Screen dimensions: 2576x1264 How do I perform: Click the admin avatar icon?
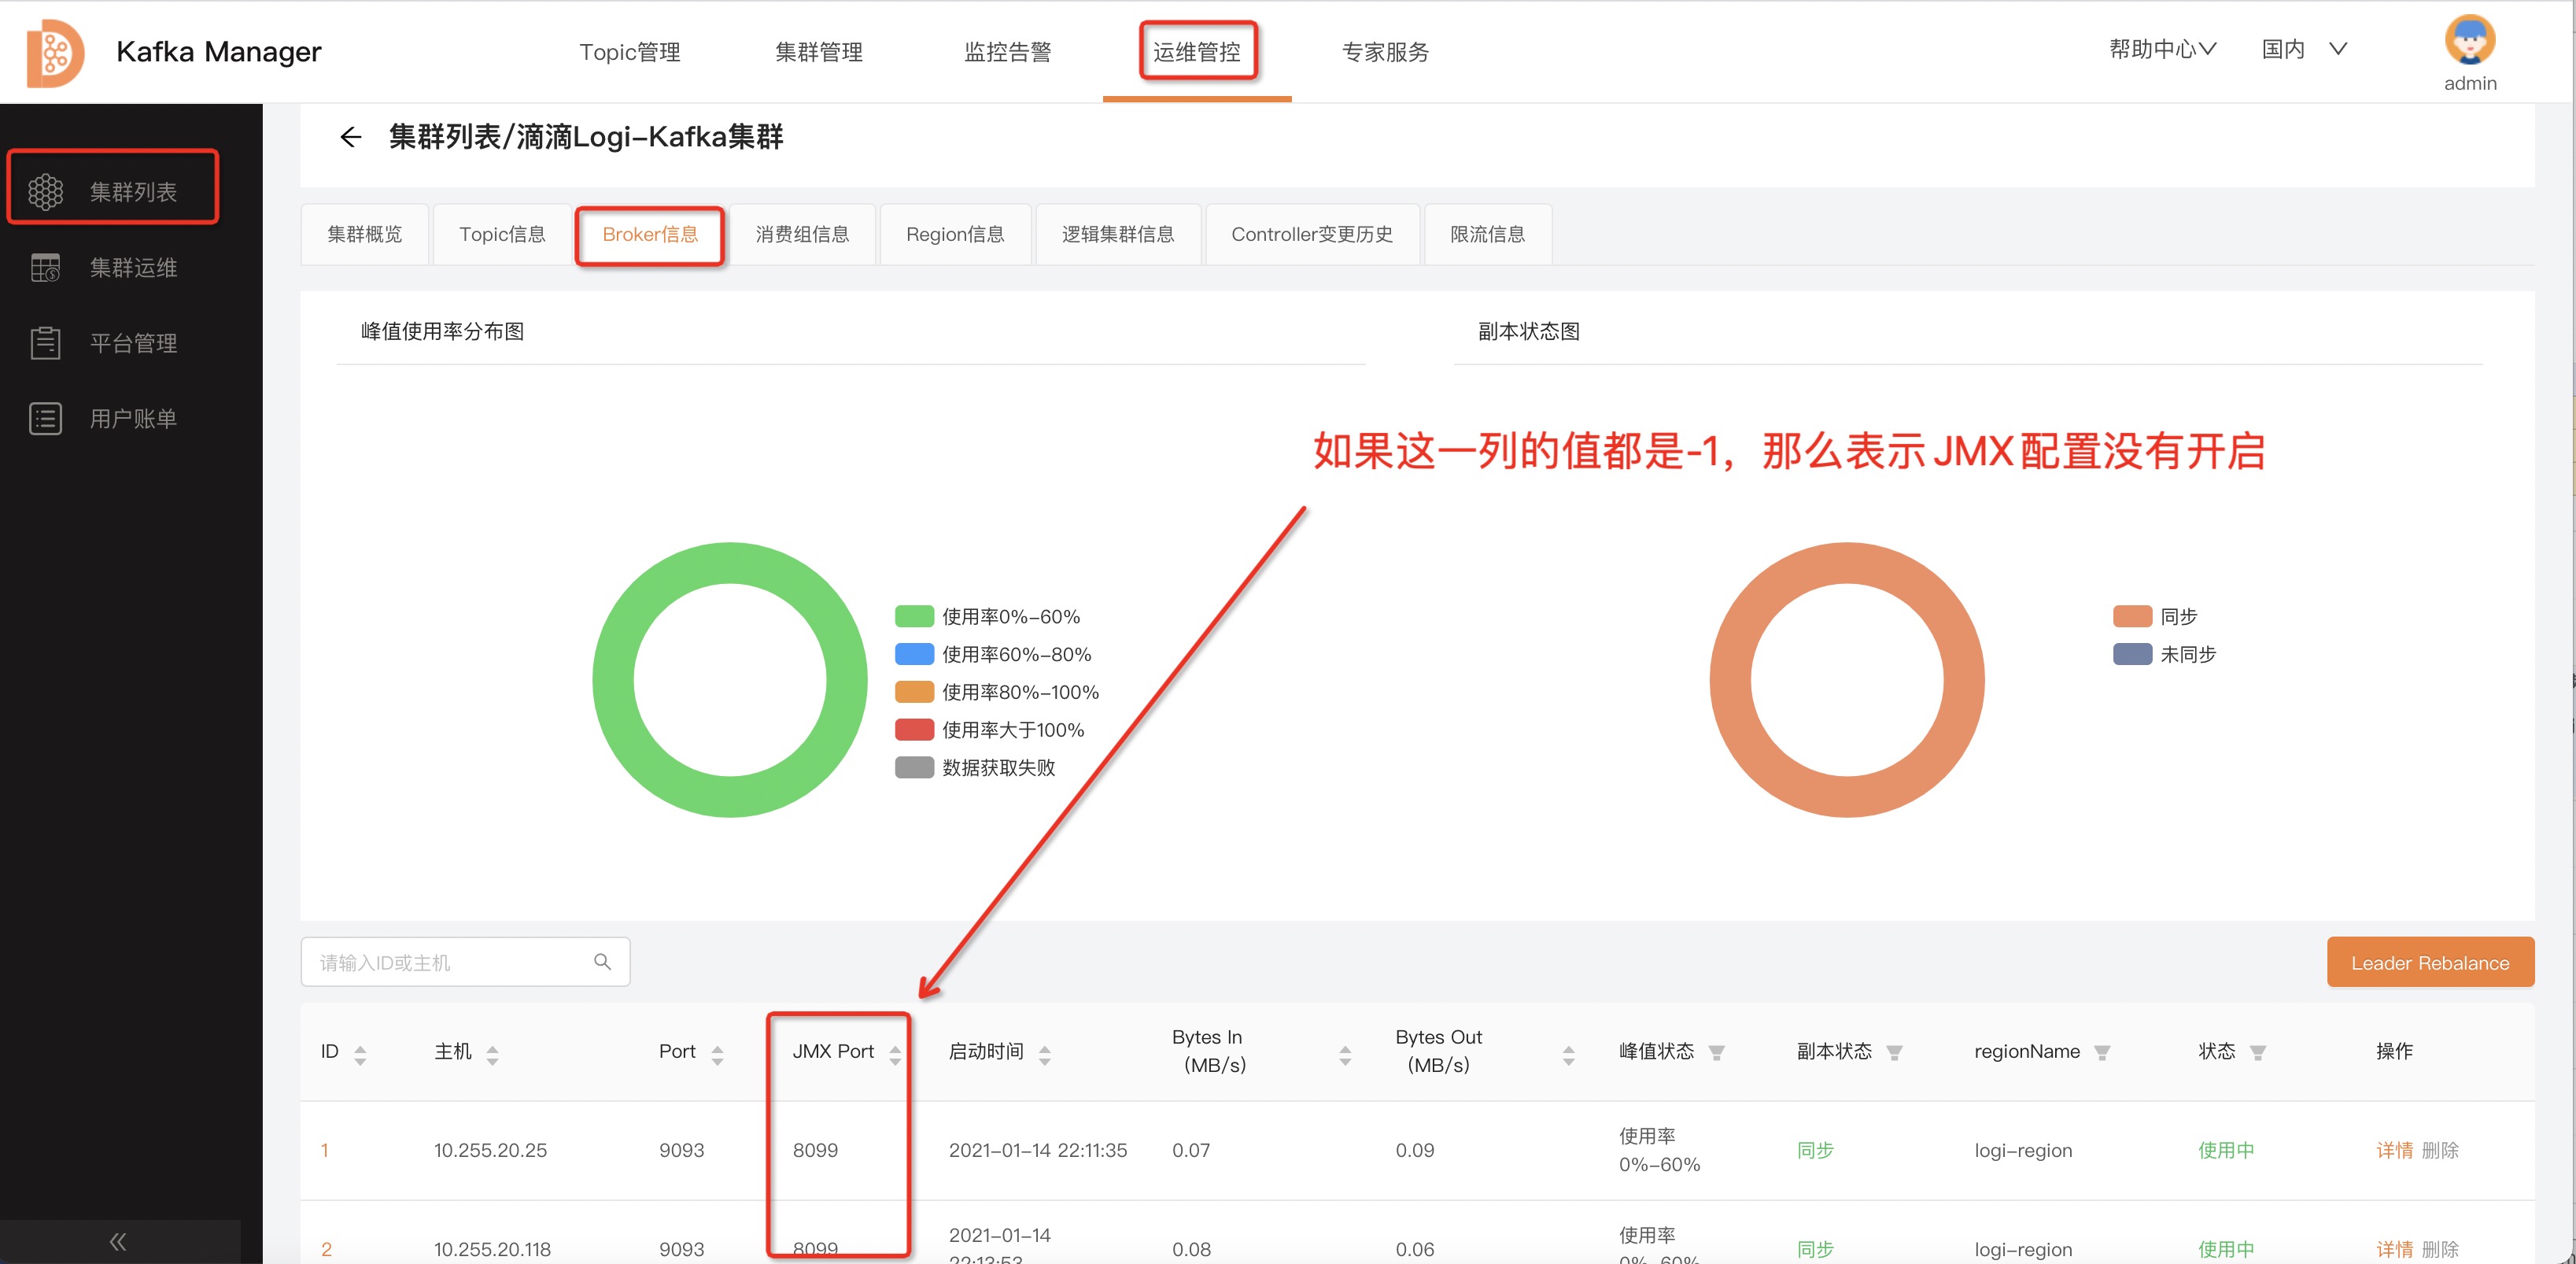(2469, 41)
